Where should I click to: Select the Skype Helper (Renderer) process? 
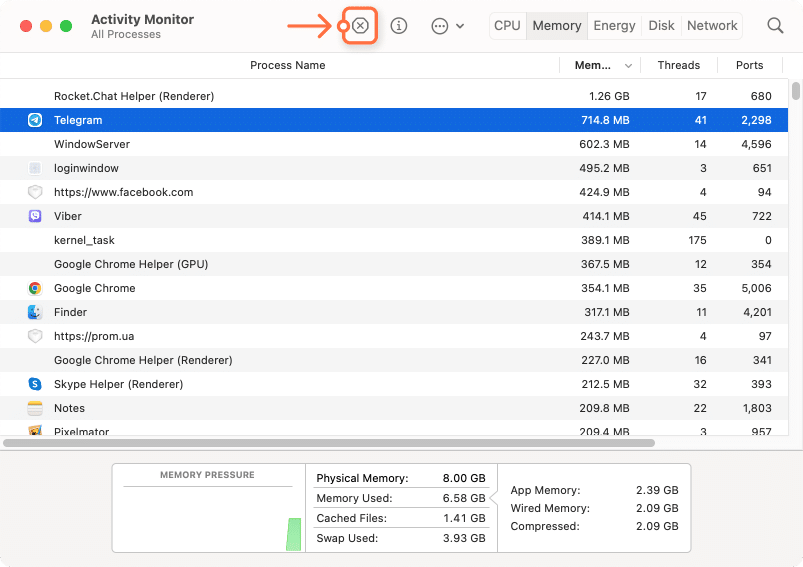[x=118, y=384]
